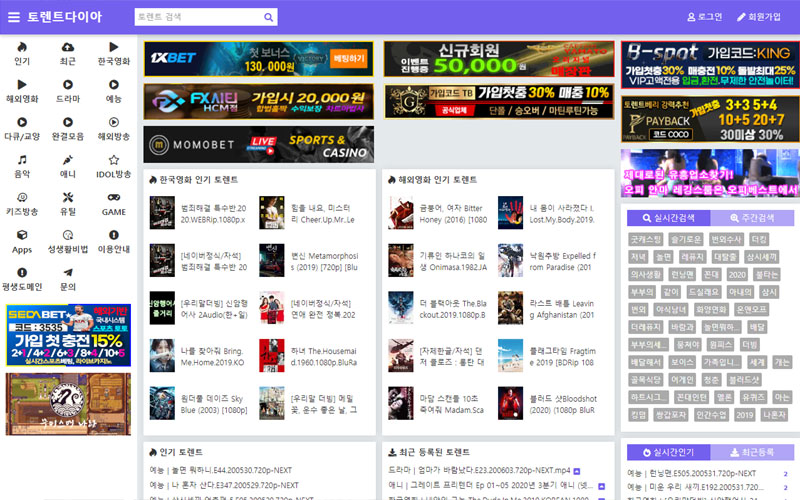Image resolution: width=800 pixels, height=500 pixels.
Task: Click the 슬기로운 search tag
Action: coord(686,240)
